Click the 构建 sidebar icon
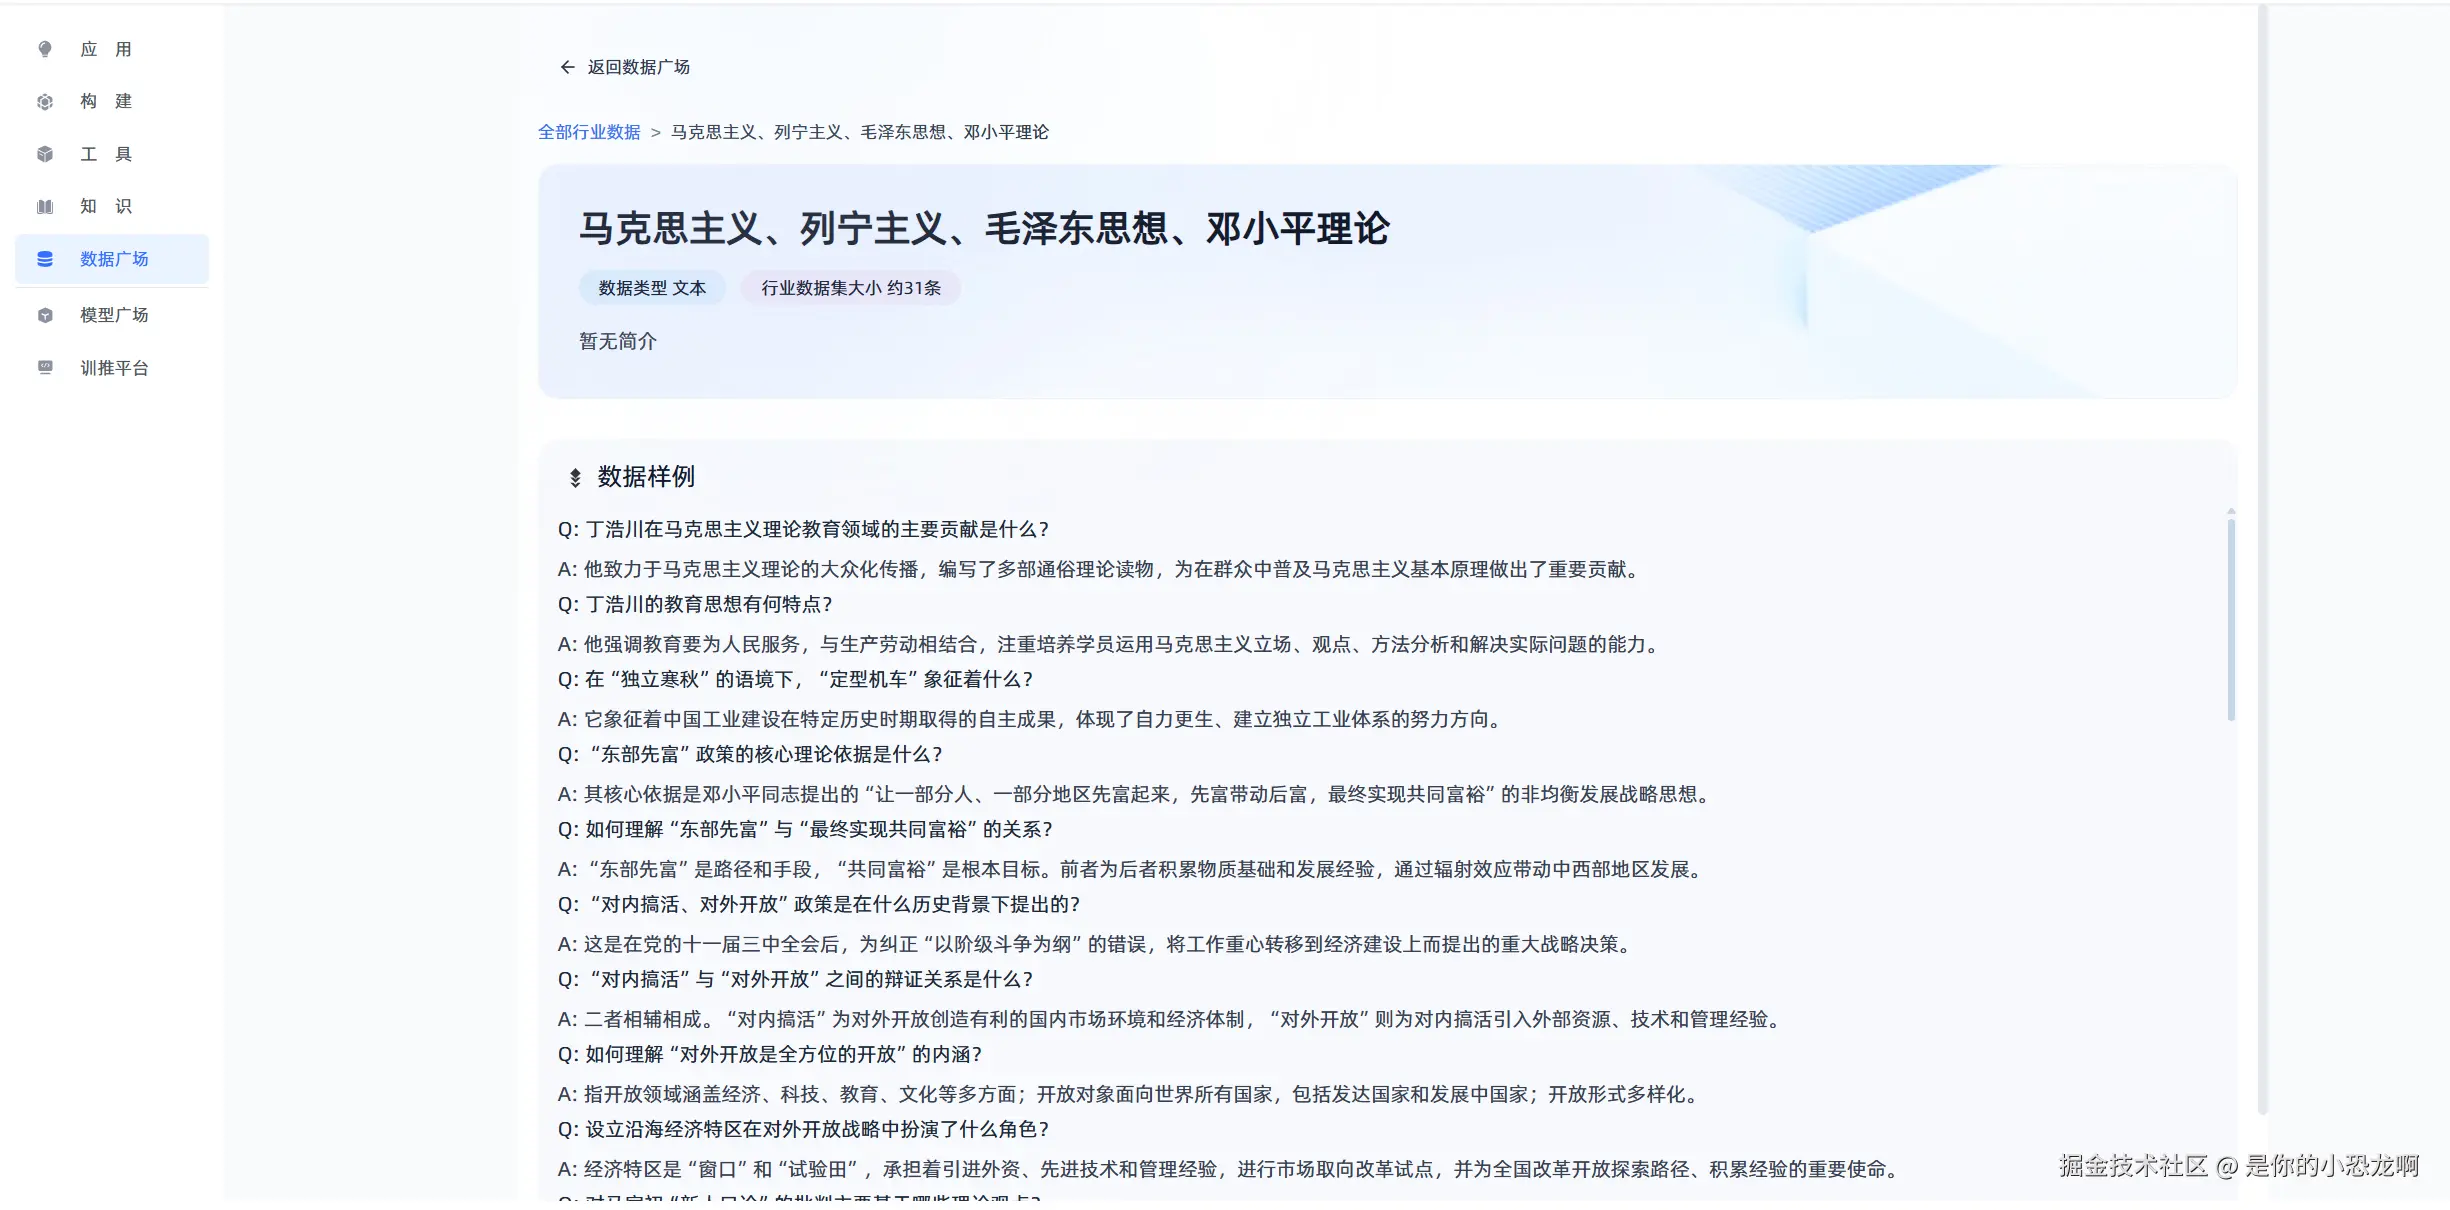2450x1210 pixels. pyautogui.click(x=45, y=102)
